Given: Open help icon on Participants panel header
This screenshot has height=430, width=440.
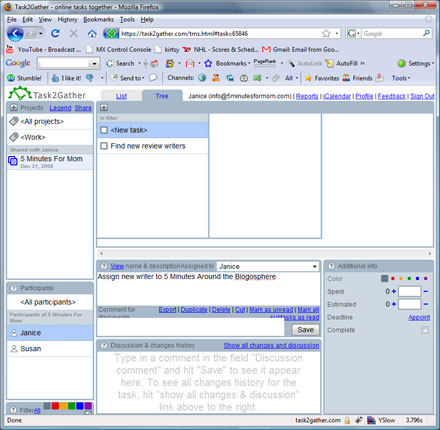Looking at the screenshot, I should click(14, 288).
